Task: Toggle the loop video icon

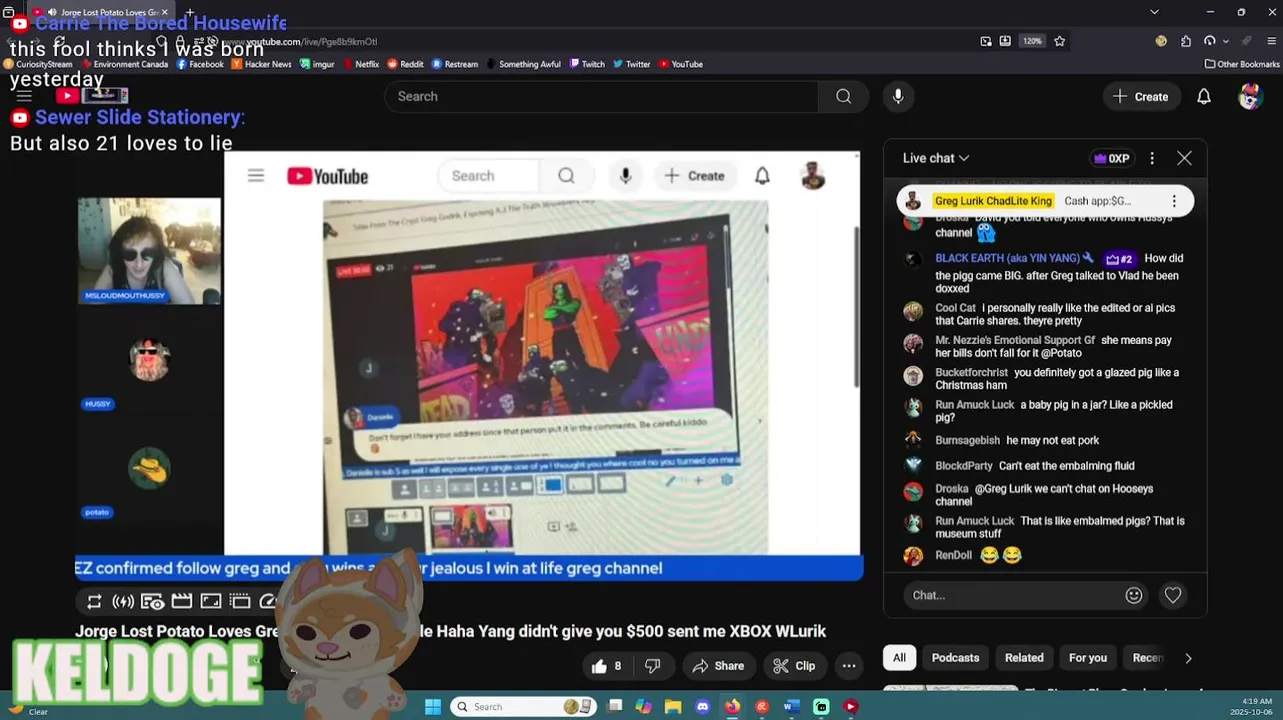Action: [x=94, y=601]
